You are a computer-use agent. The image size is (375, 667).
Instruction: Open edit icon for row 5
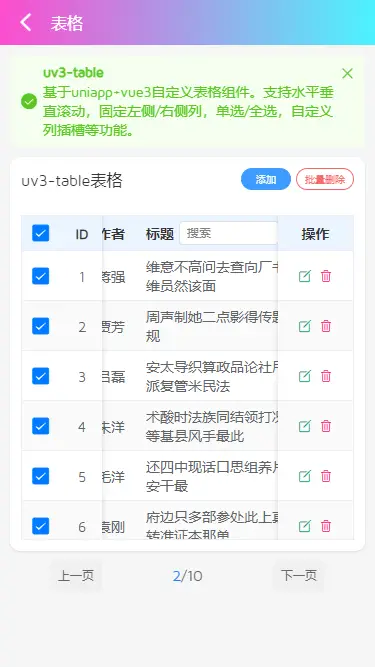[304, 476]
